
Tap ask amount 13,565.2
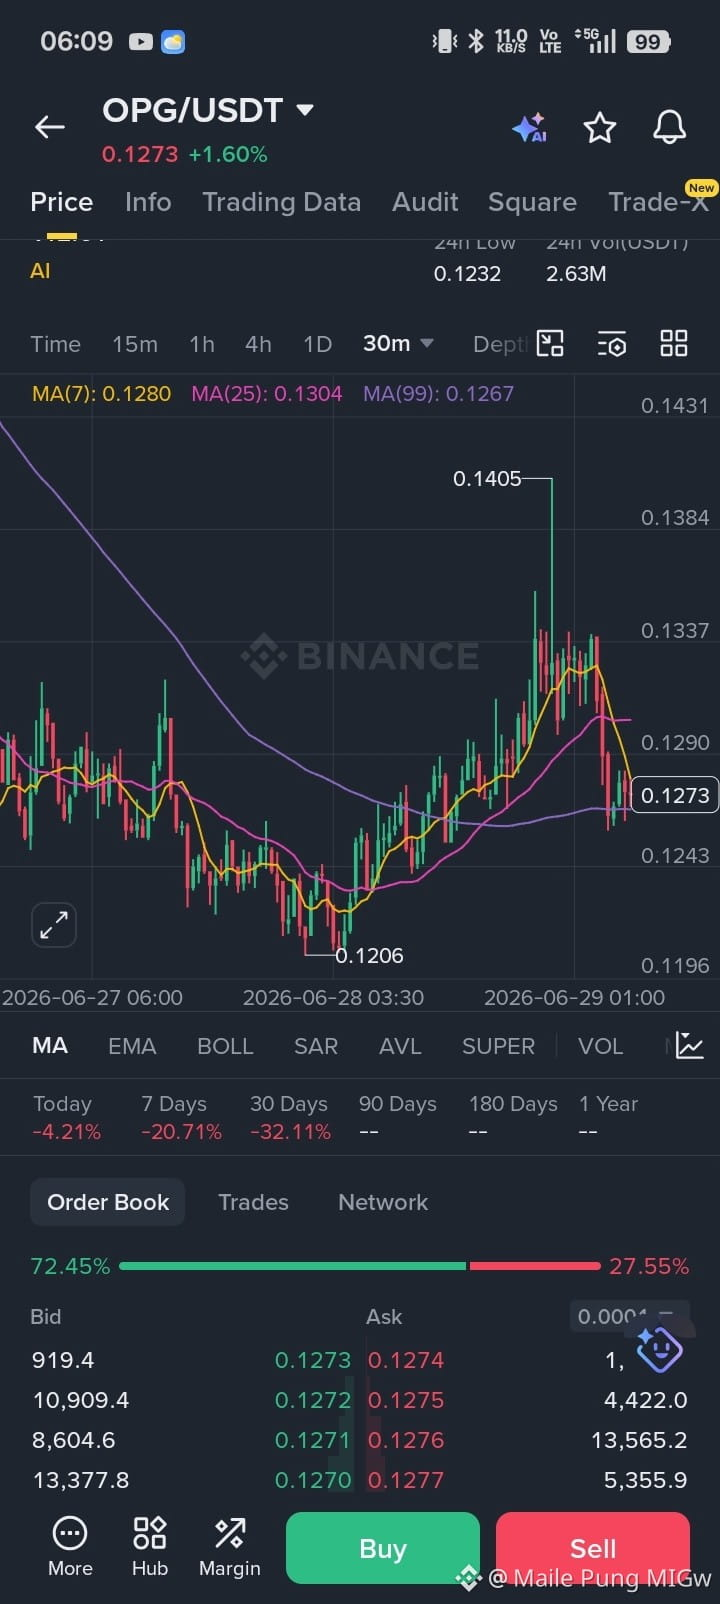point(639,1440)
